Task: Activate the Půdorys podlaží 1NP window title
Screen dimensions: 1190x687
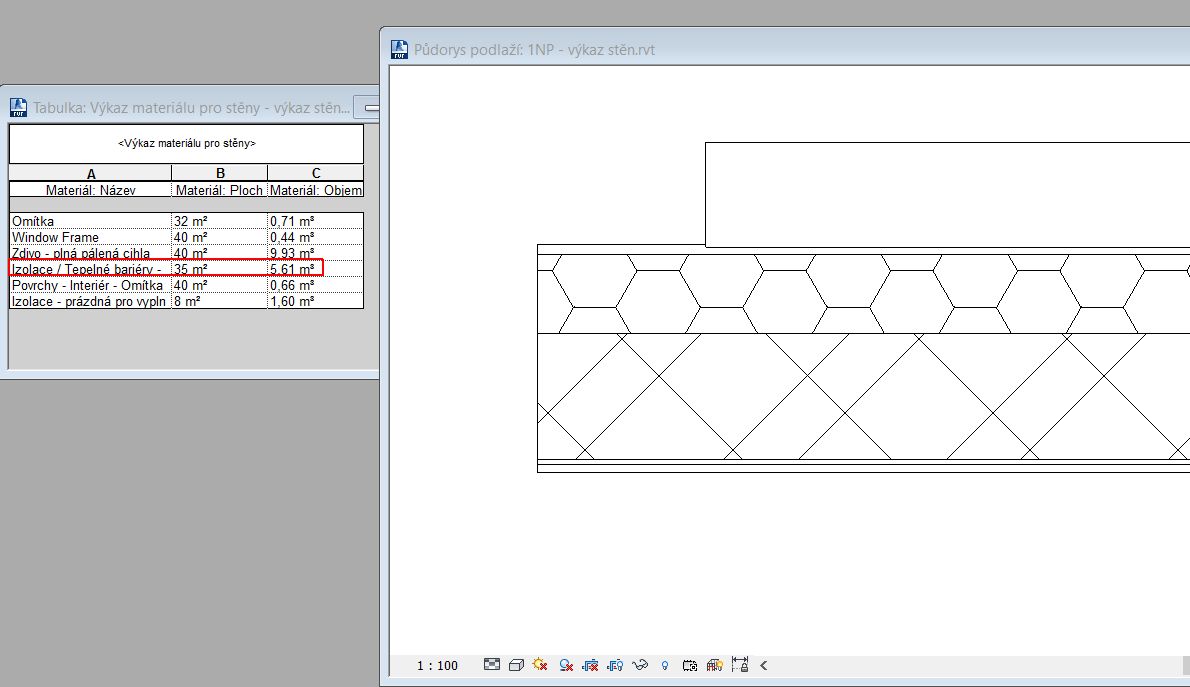Action: click(534, 50)
